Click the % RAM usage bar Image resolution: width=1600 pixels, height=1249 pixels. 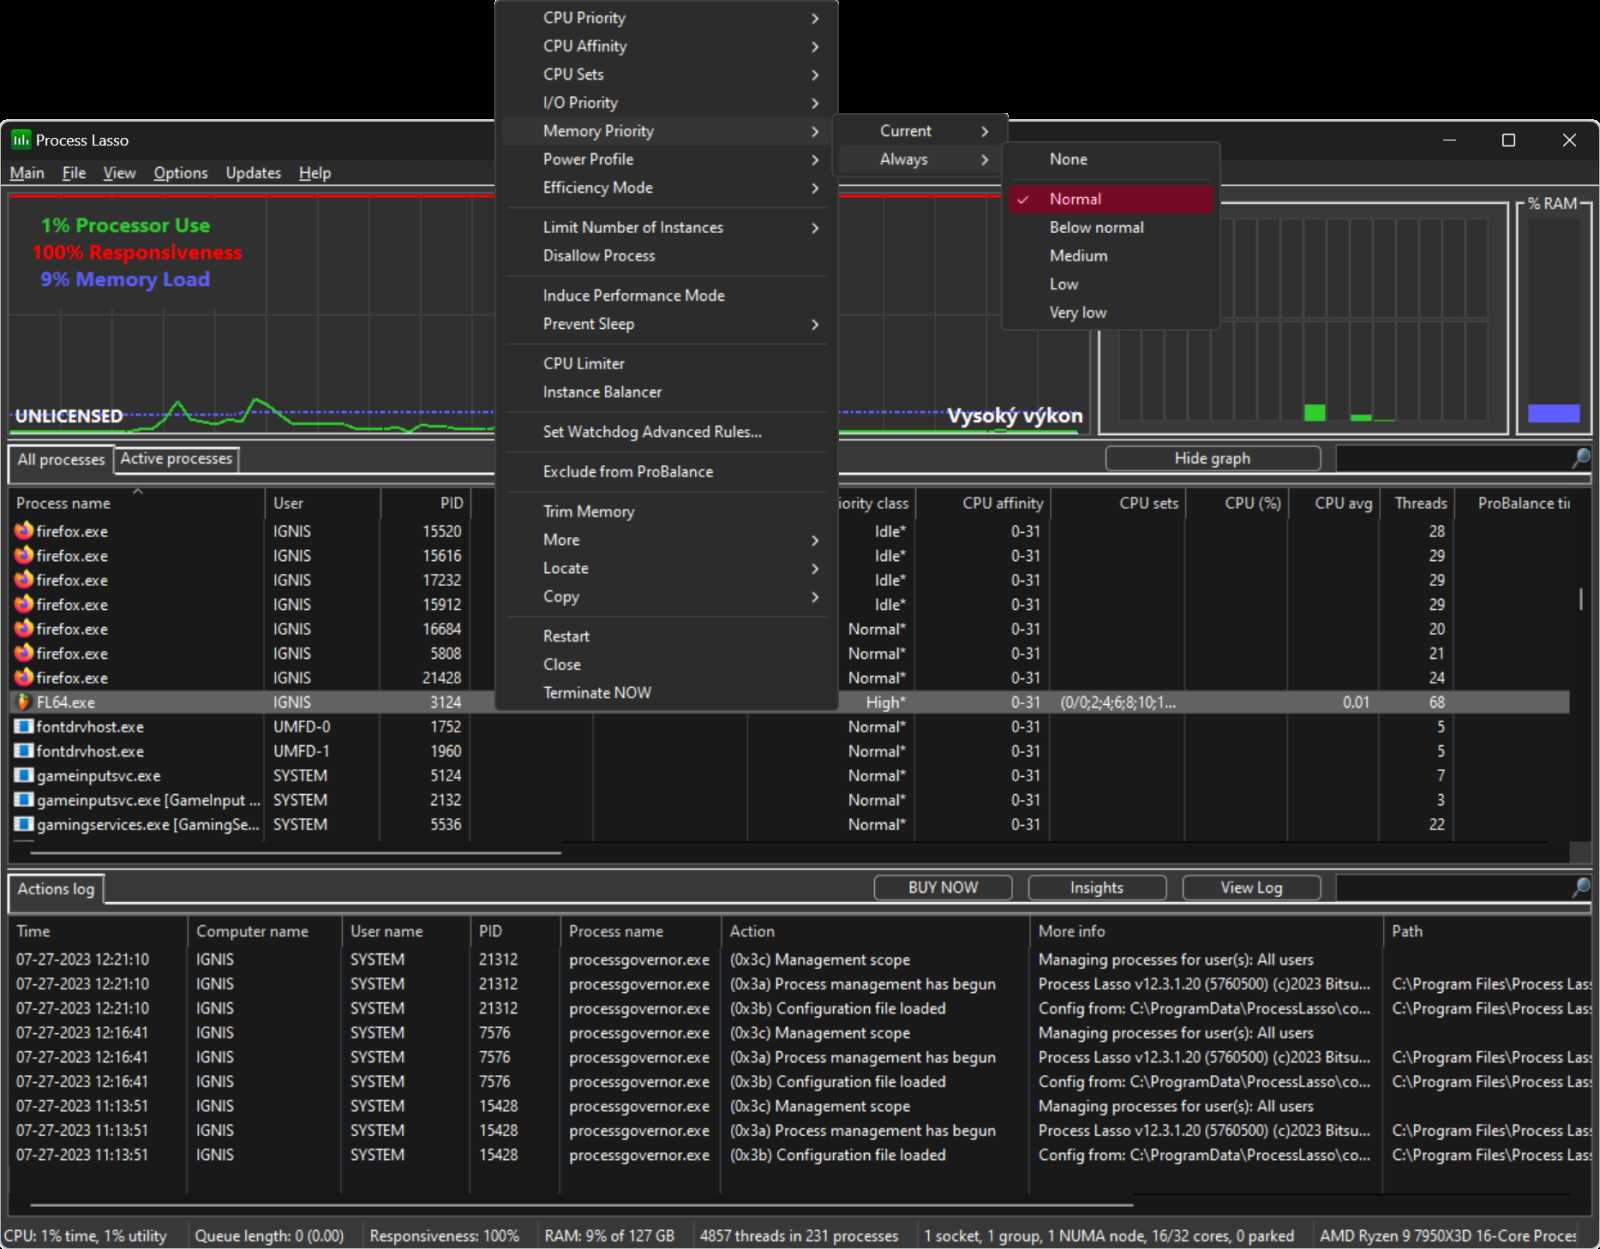pyautogui.click(x=1554, y=413)
